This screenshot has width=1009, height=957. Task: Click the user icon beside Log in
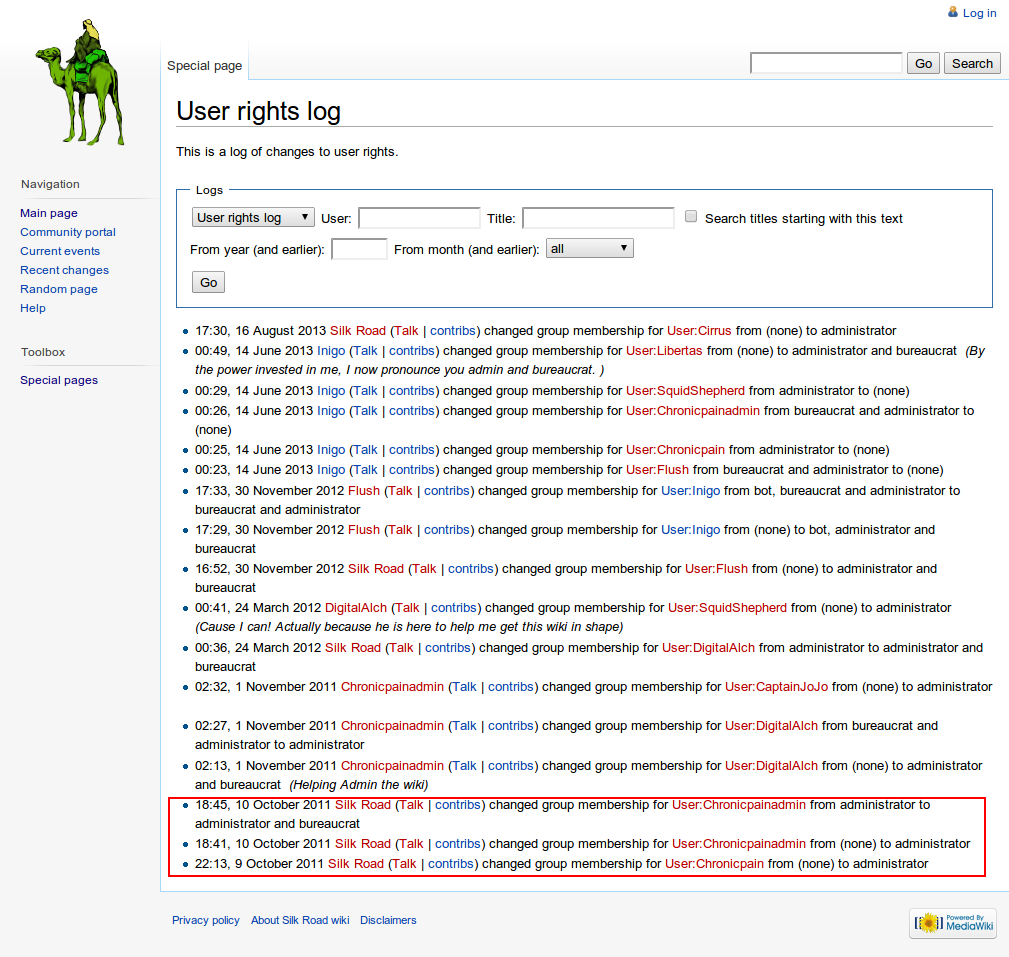click(x=953, y=12)
